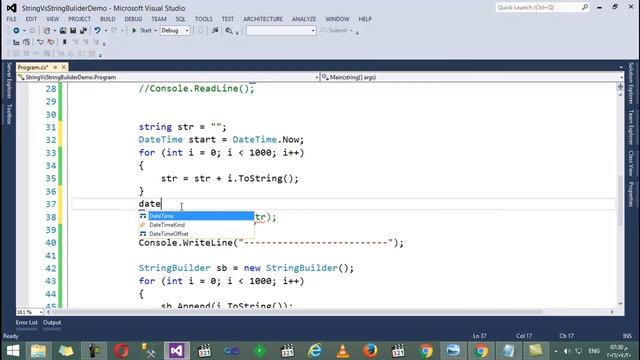This screenshot has width=640, height=360.
Task: Click the Find in Files toolbar icon
Action: 229,31
